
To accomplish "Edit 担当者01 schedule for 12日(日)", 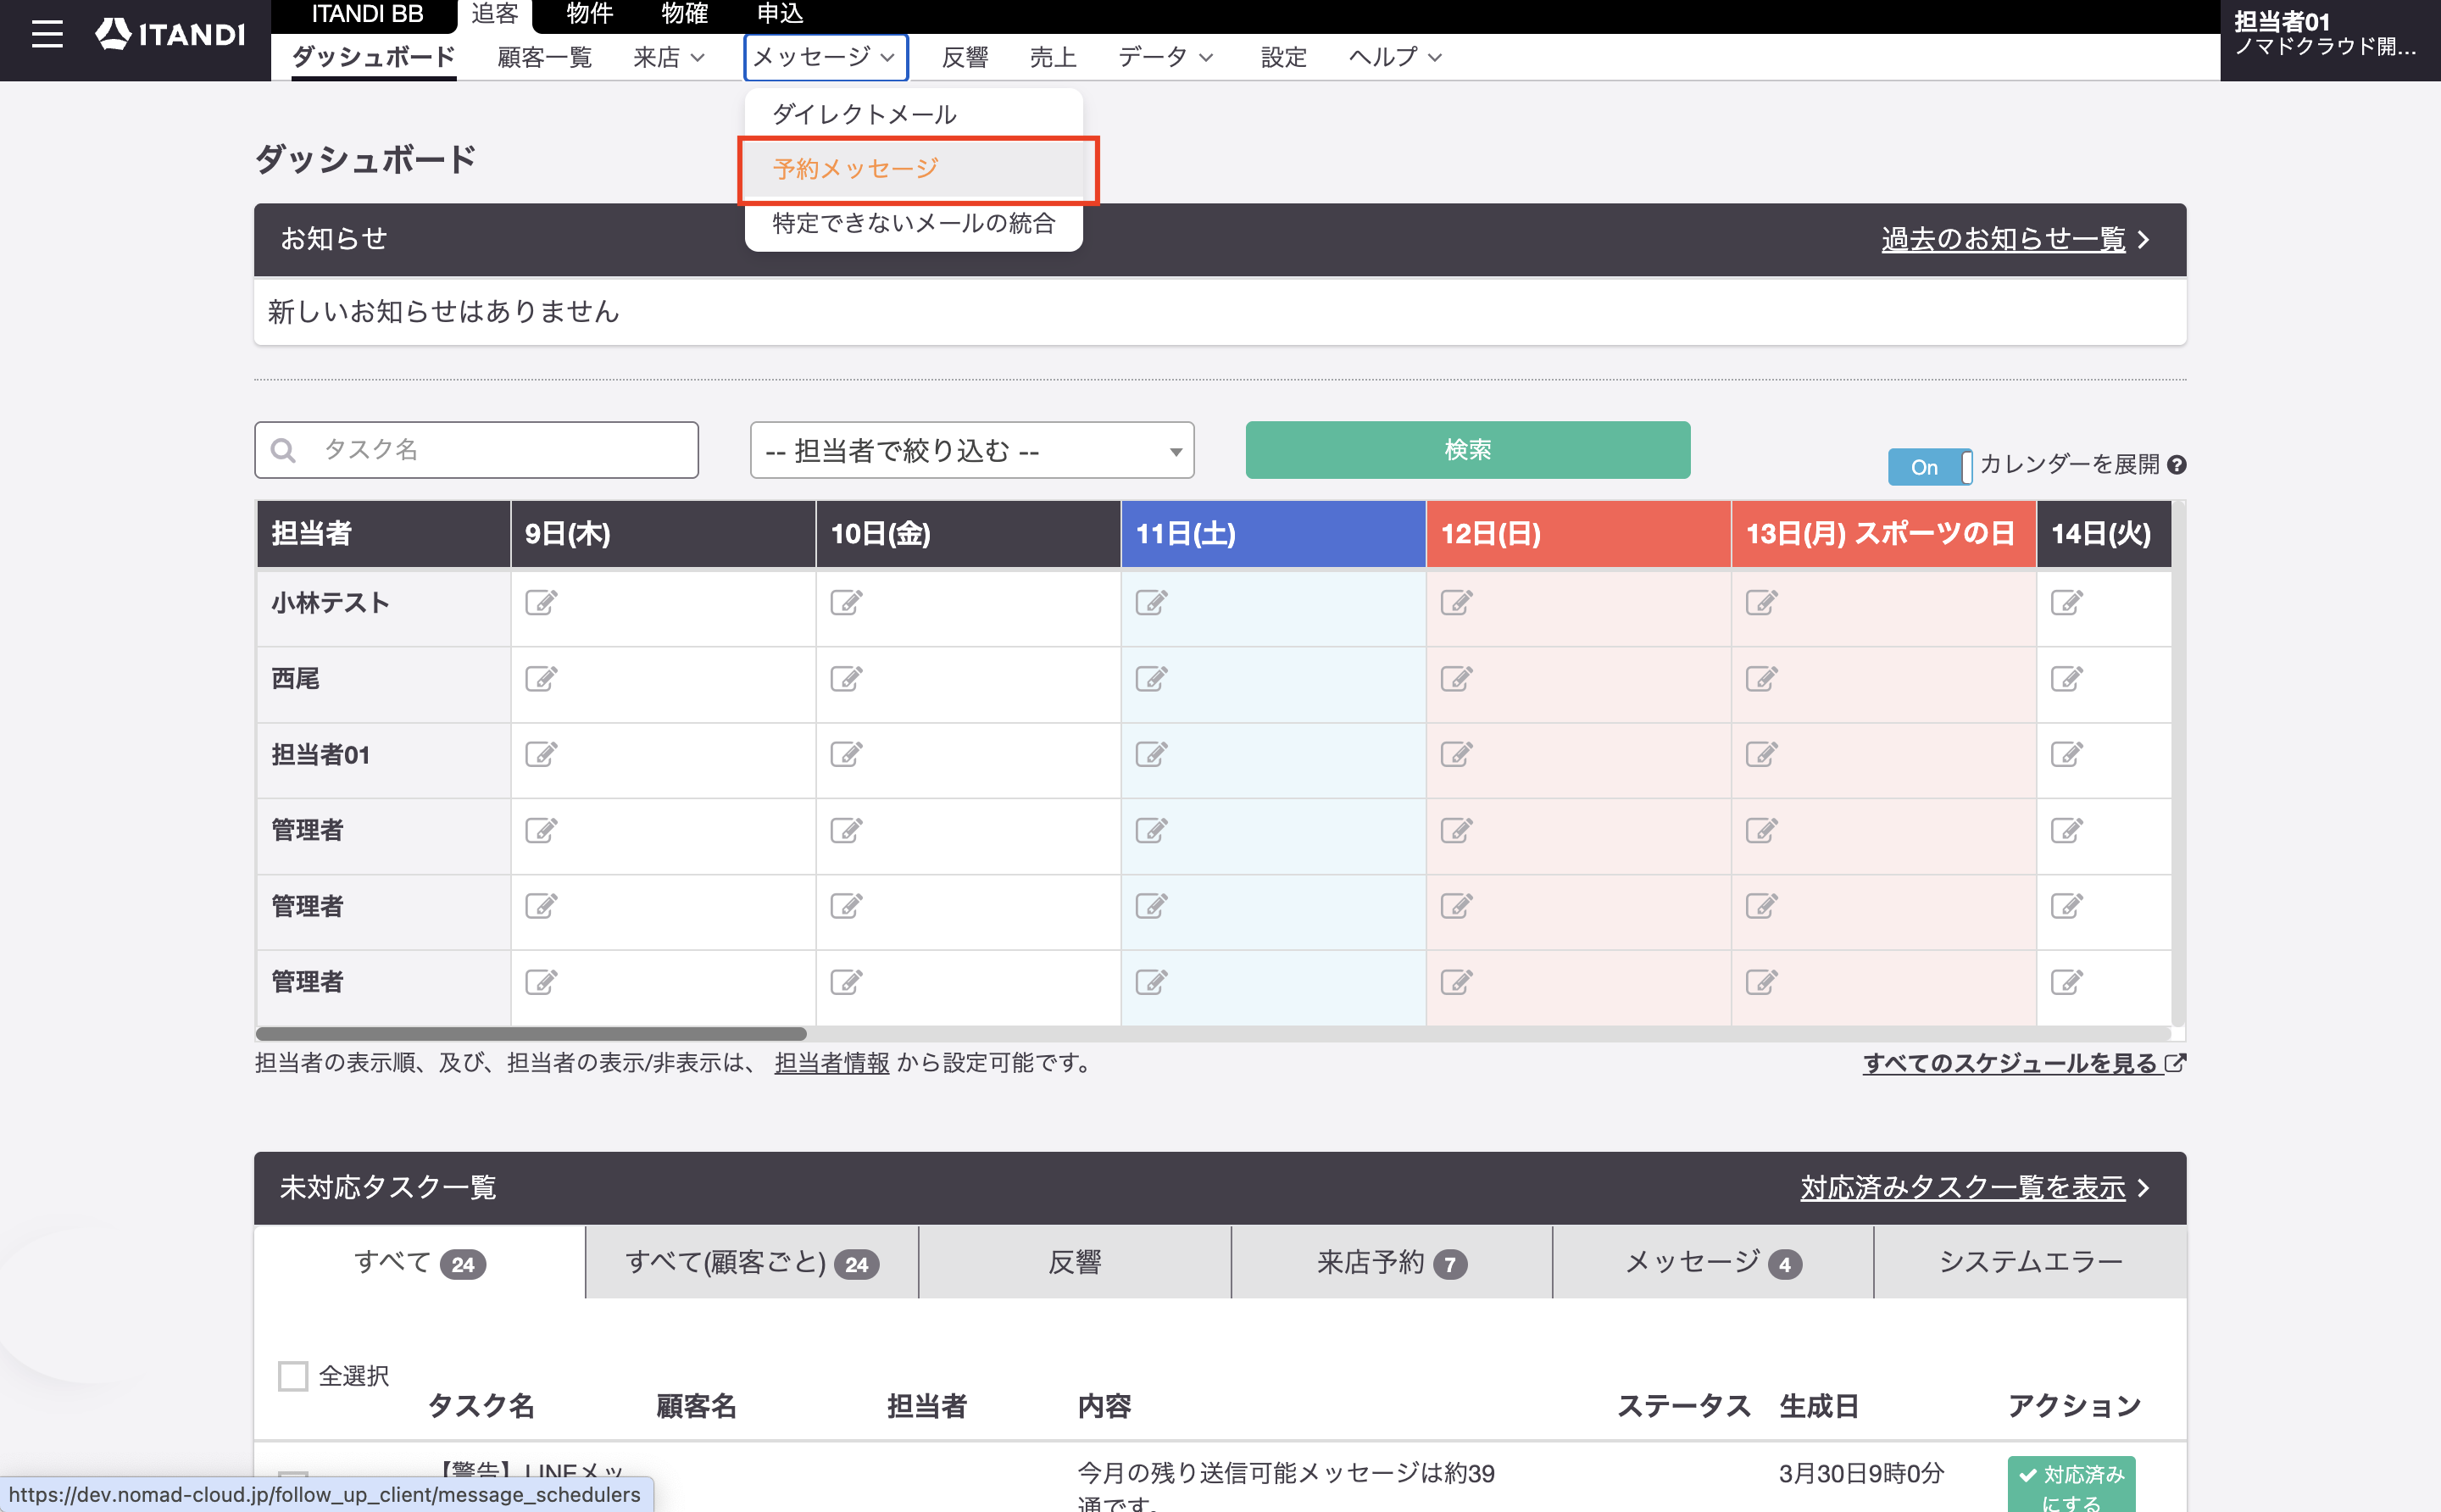I will point(1456,755).
